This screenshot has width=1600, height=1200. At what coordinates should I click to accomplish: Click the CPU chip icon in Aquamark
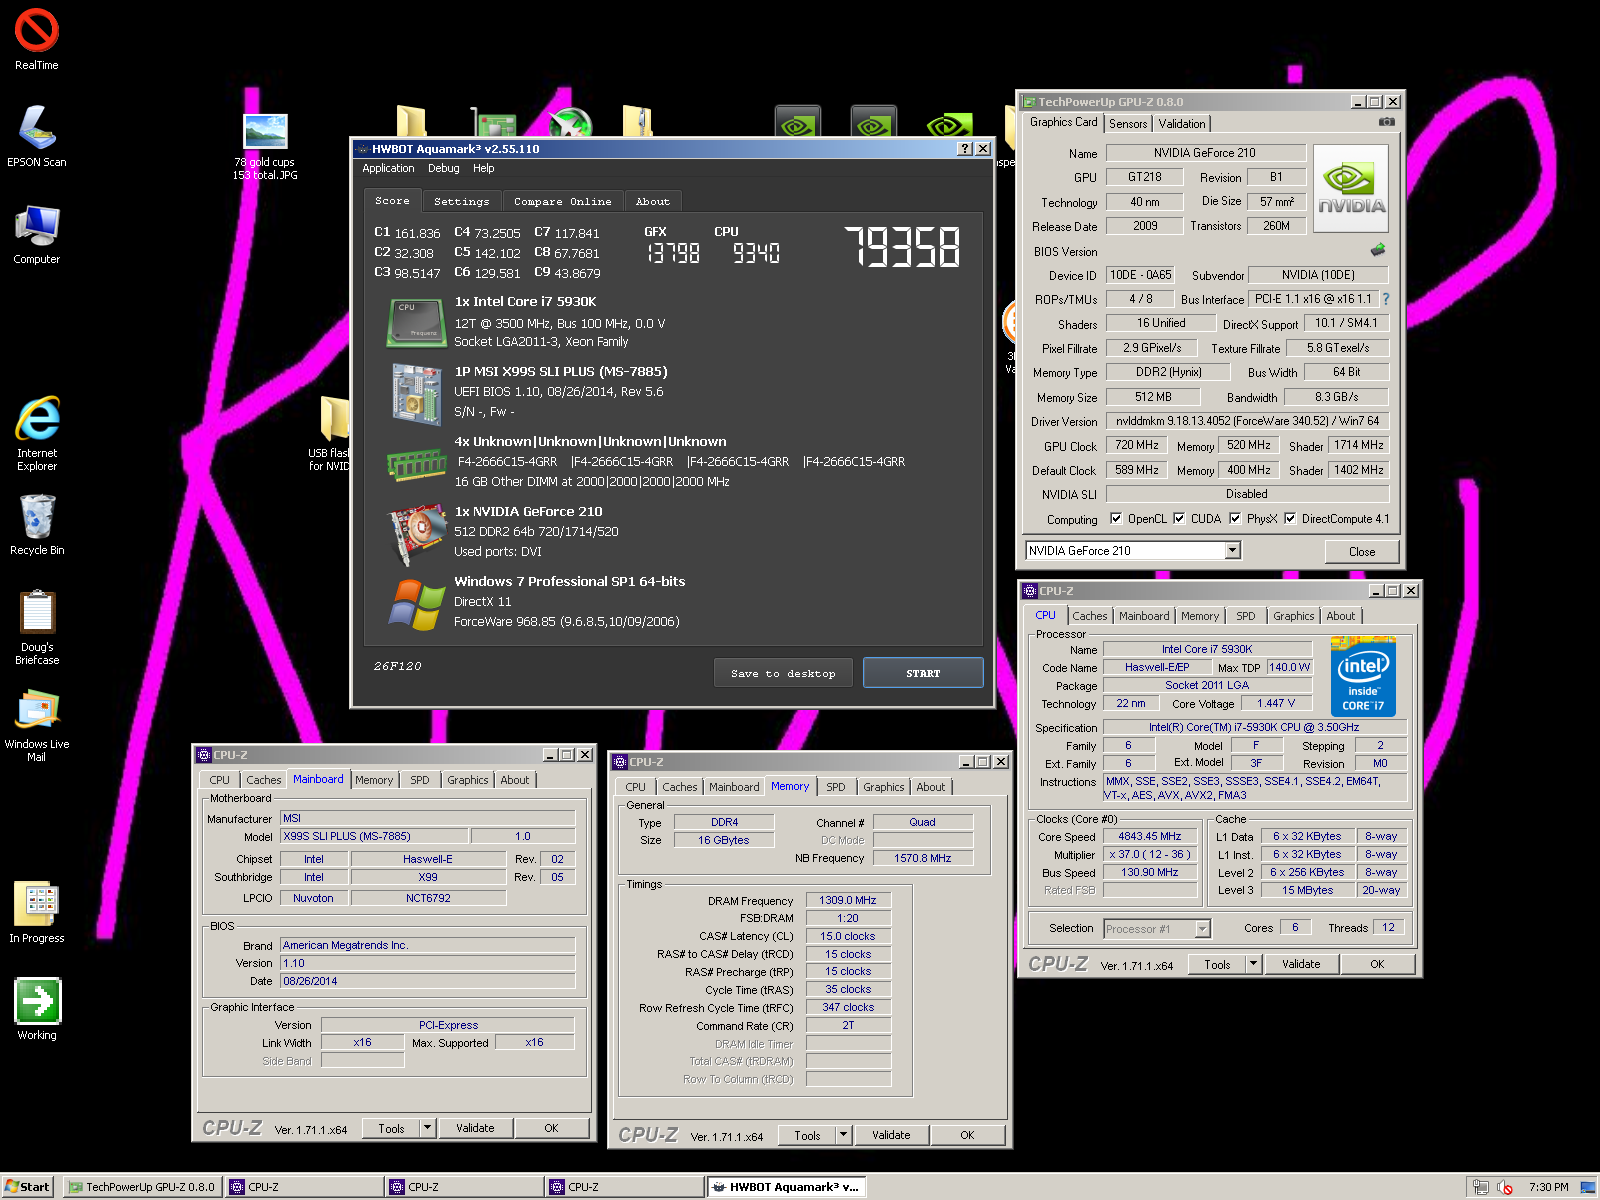click(416, 322)
